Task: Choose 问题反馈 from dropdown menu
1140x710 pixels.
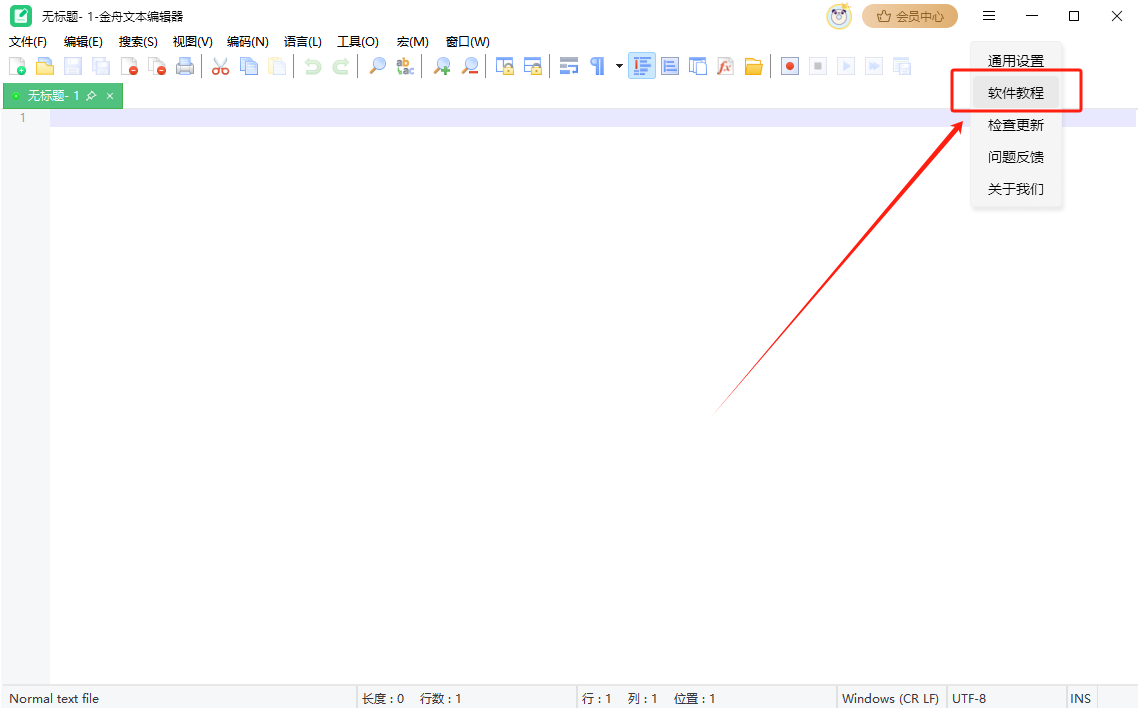Action: pyautogui.click(x=1016, y=157)
